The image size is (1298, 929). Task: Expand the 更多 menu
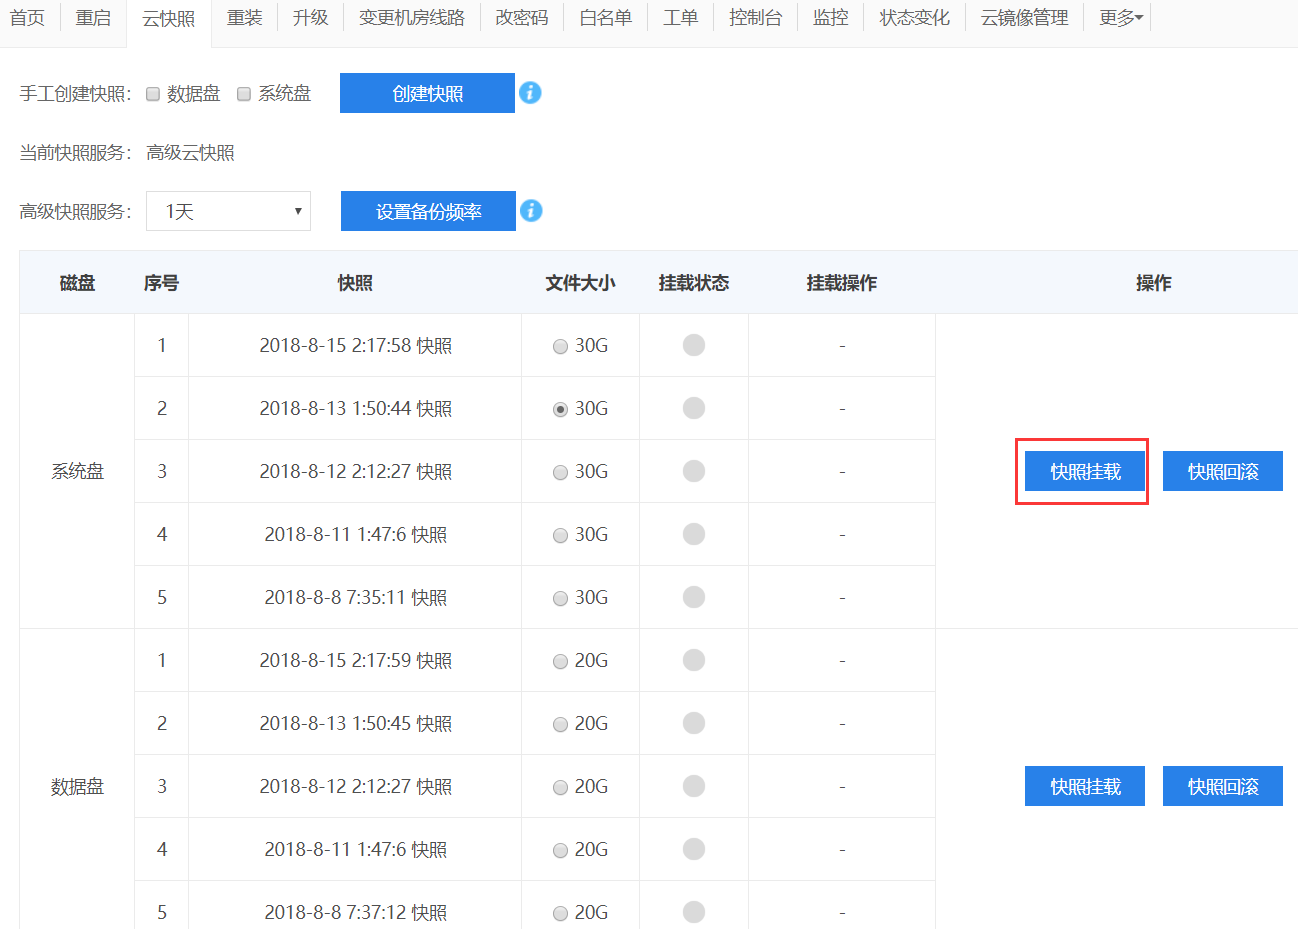1120,18
